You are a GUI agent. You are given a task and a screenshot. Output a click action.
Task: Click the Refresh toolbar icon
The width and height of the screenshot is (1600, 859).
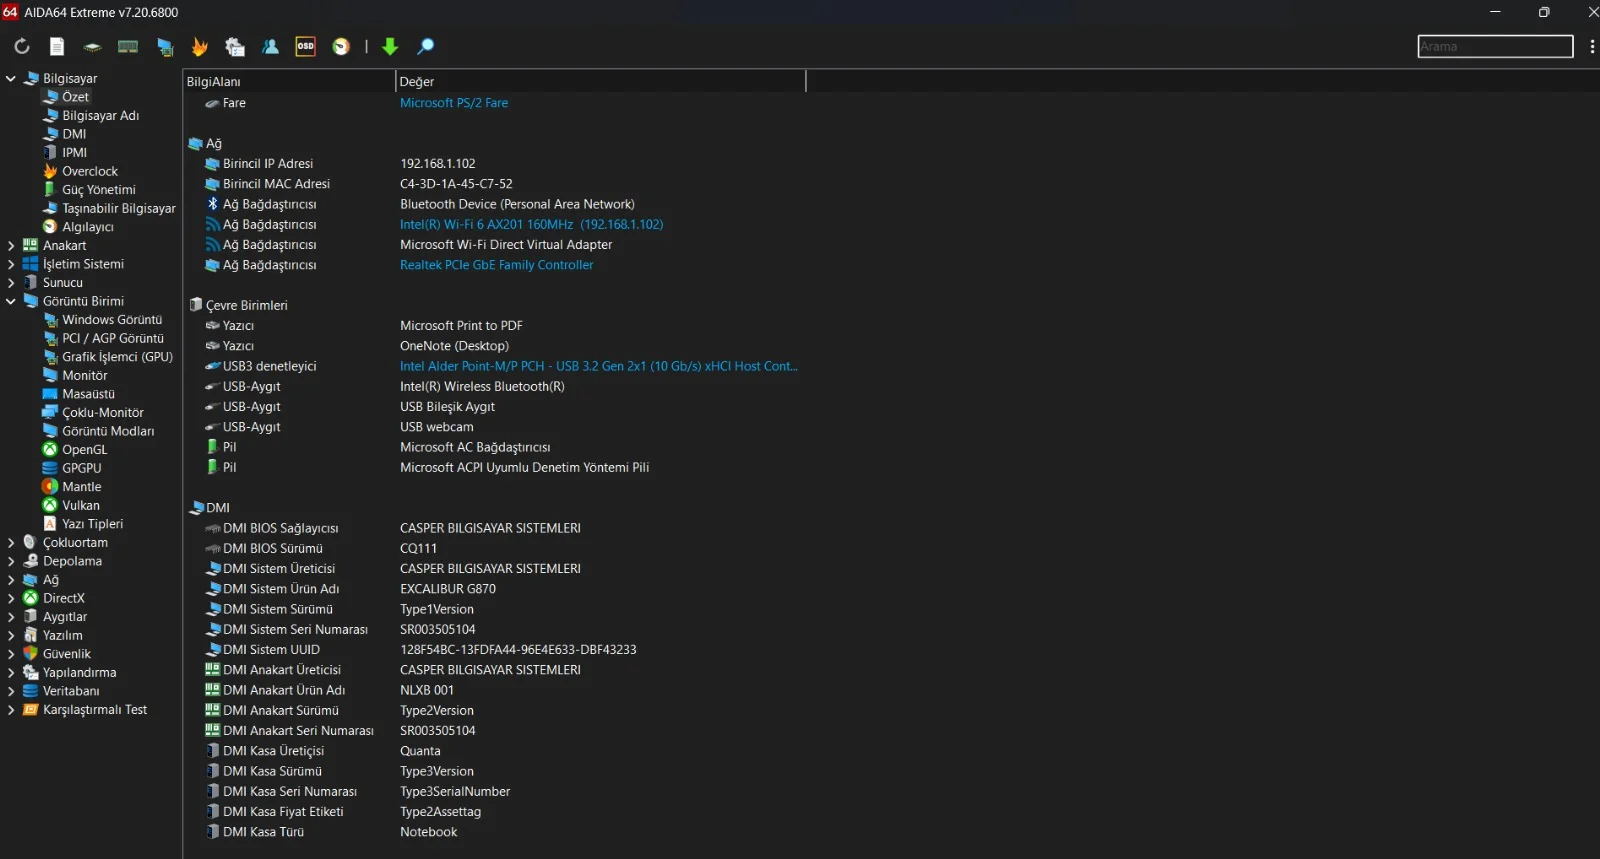pos(21,46)
